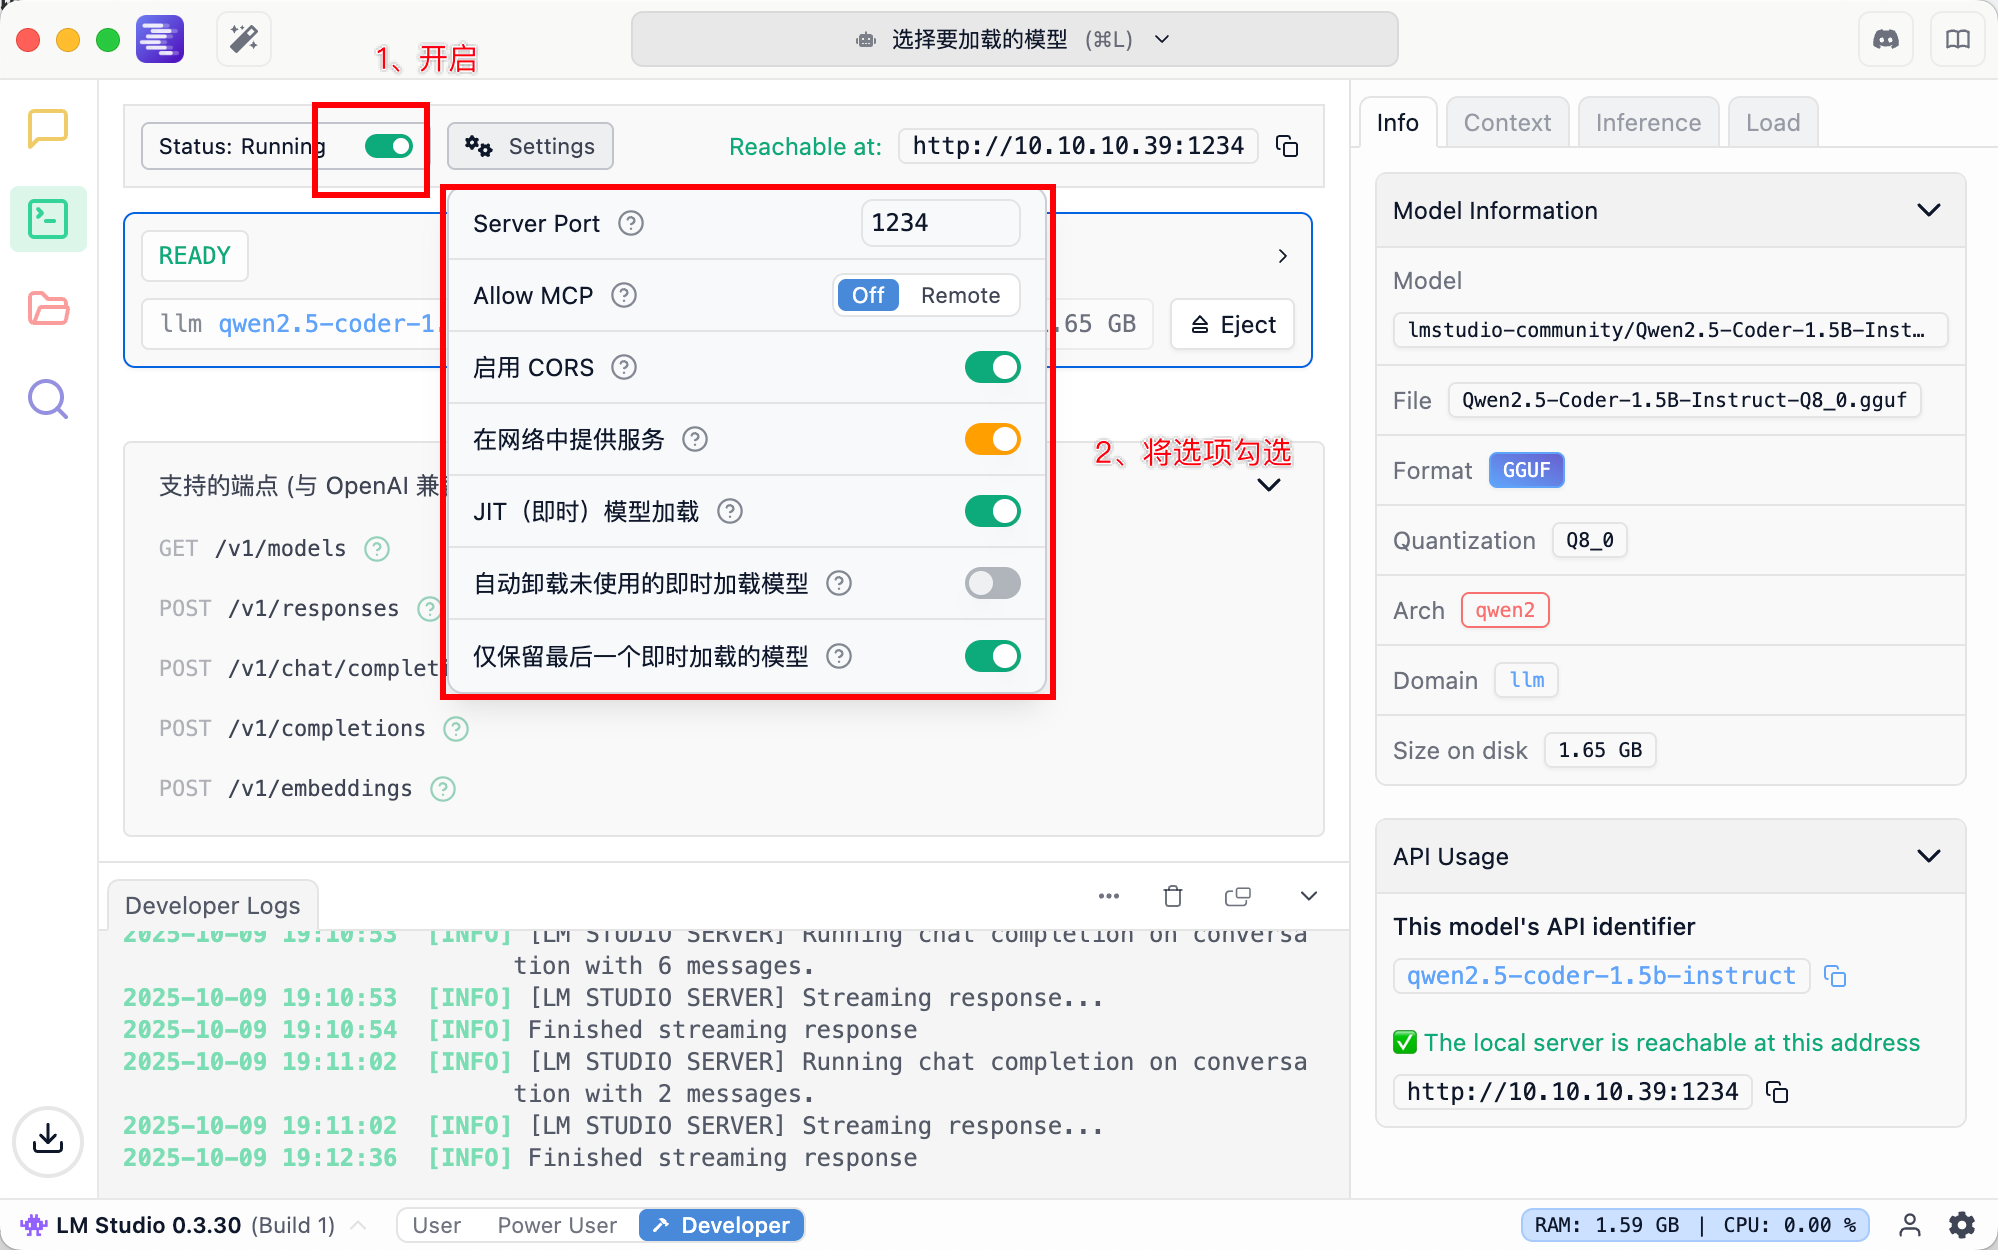Pop out Developer Logs into new window
1998x1250 pixels.
tap(1238, 896)
